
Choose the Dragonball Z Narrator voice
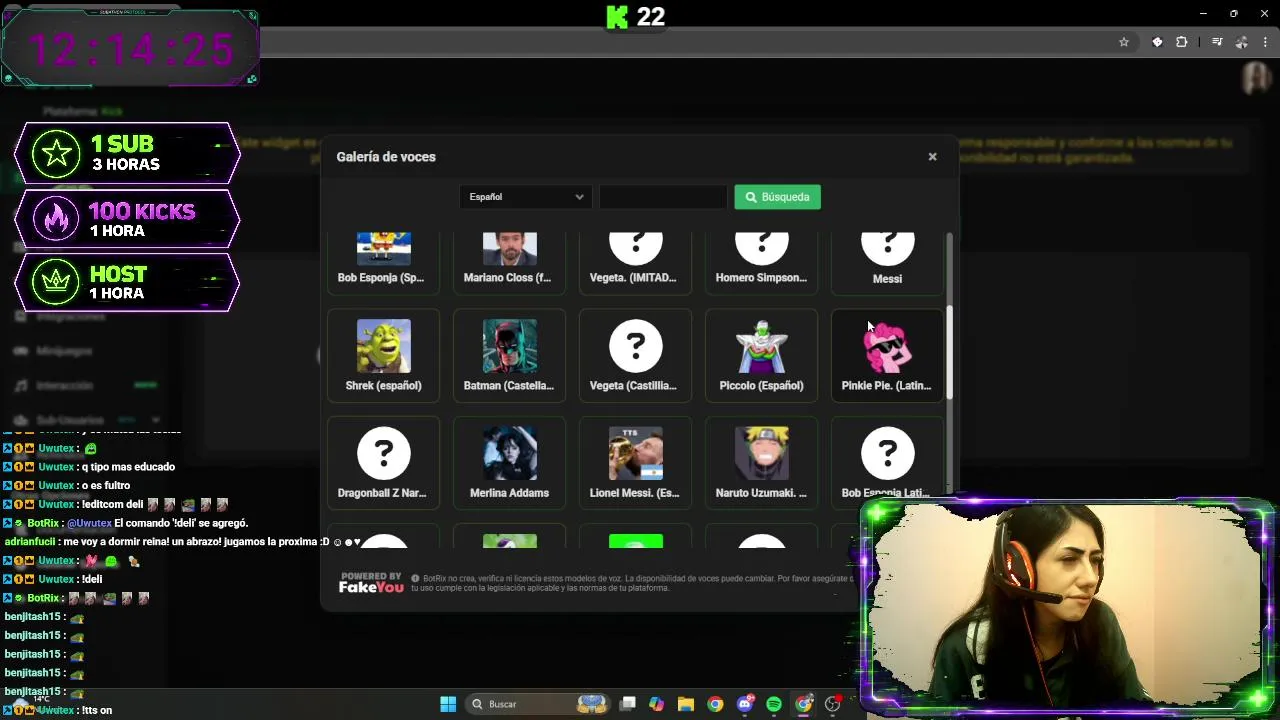click(383, 463)
